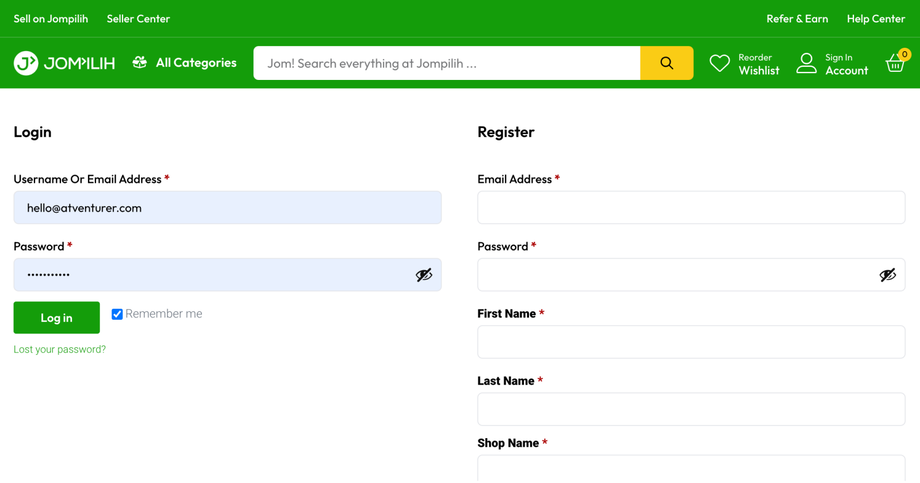Open the shopping basket cart
The height and width of the screenshot is (483, 920).
(895, 64)
